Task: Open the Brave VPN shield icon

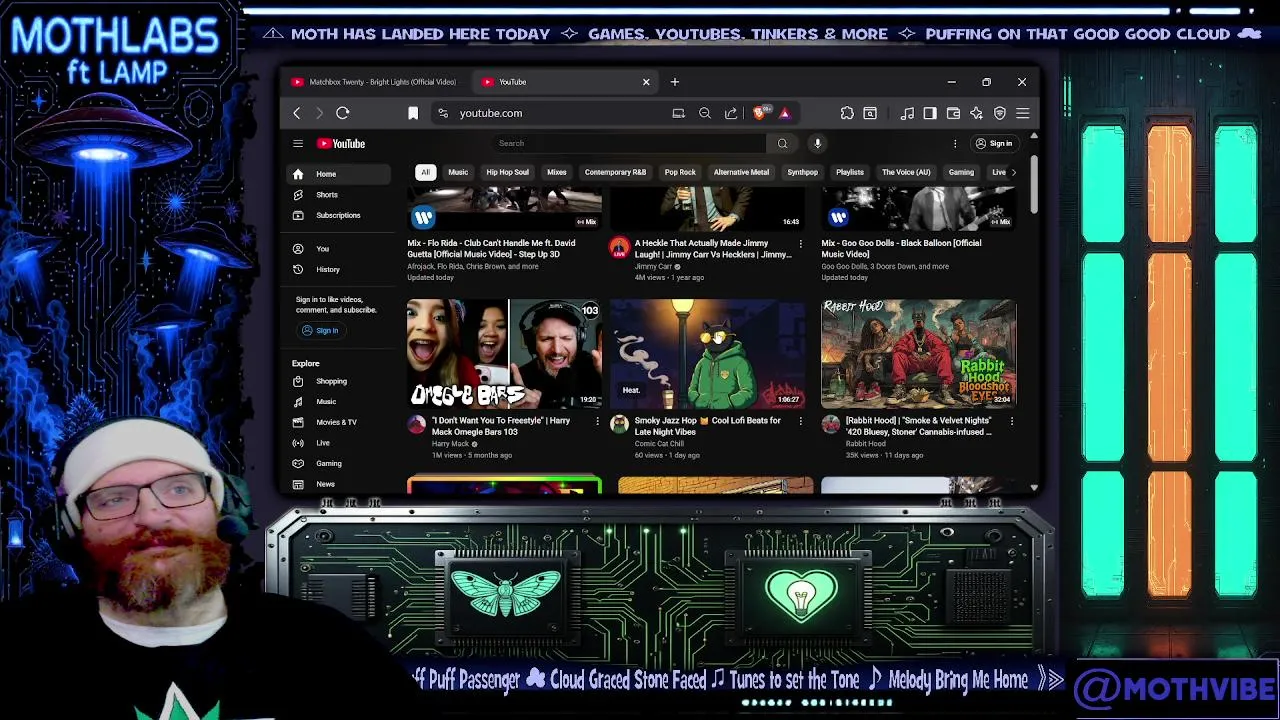Action: [999, 113]
